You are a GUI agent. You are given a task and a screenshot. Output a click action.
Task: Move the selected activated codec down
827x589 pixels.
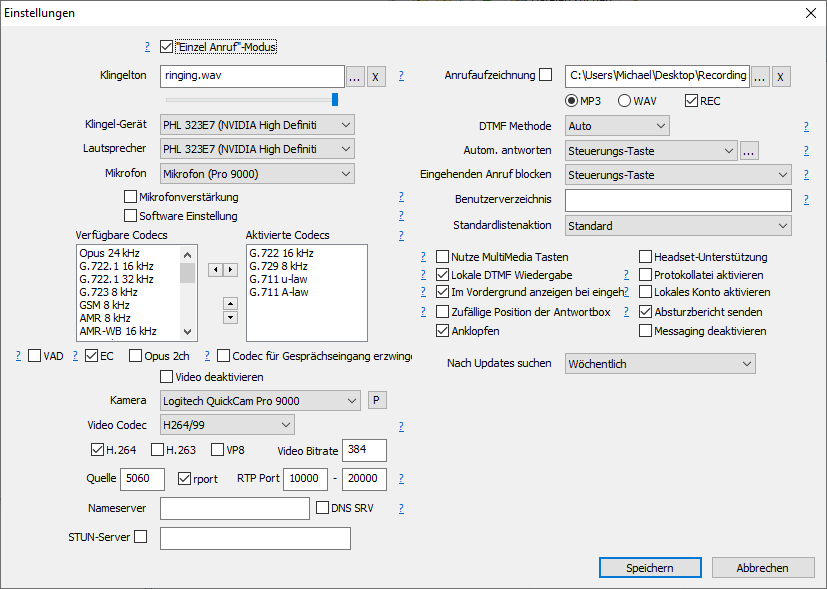point(229,317)
